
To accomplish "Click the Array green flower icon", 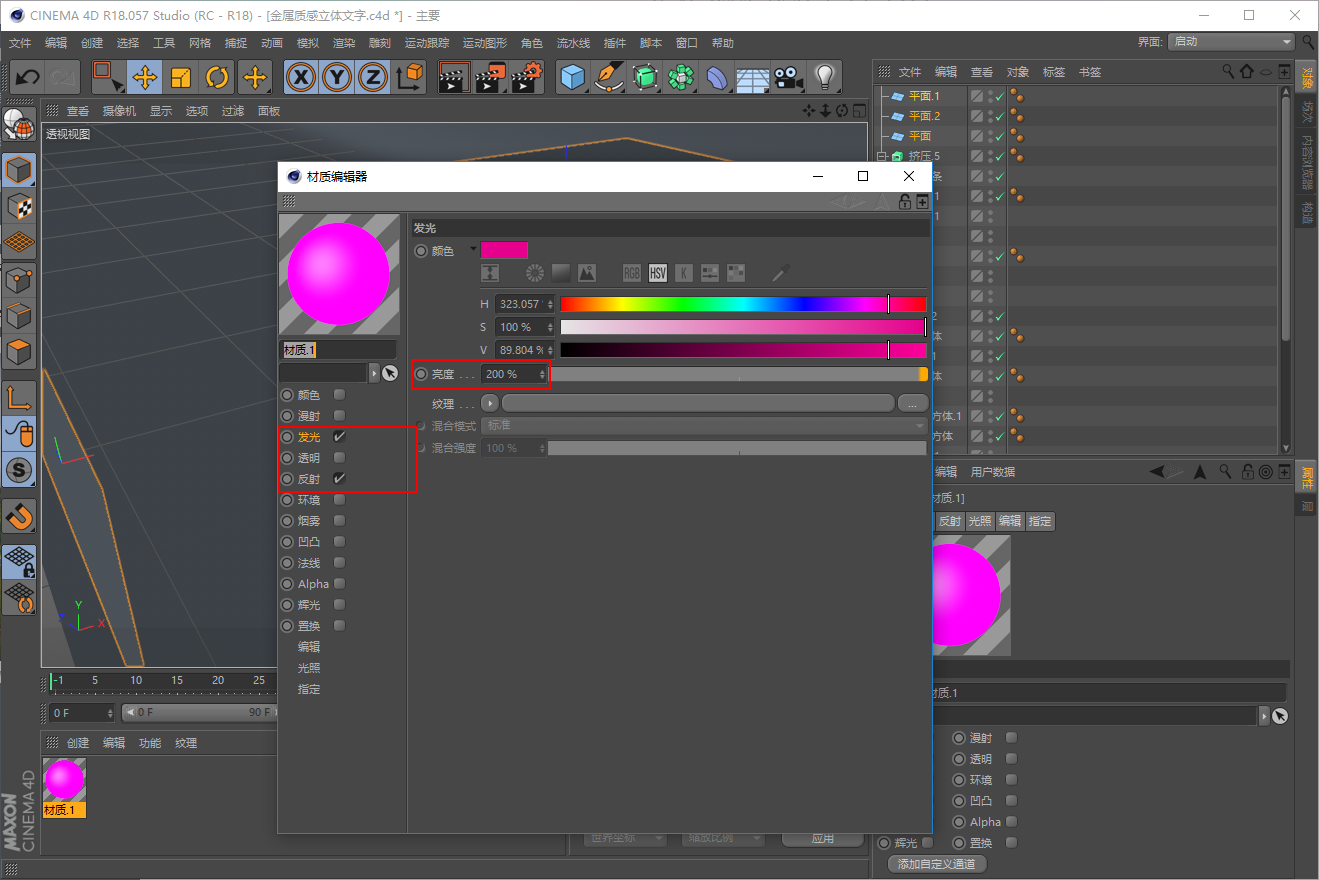I will coord(681,77).
